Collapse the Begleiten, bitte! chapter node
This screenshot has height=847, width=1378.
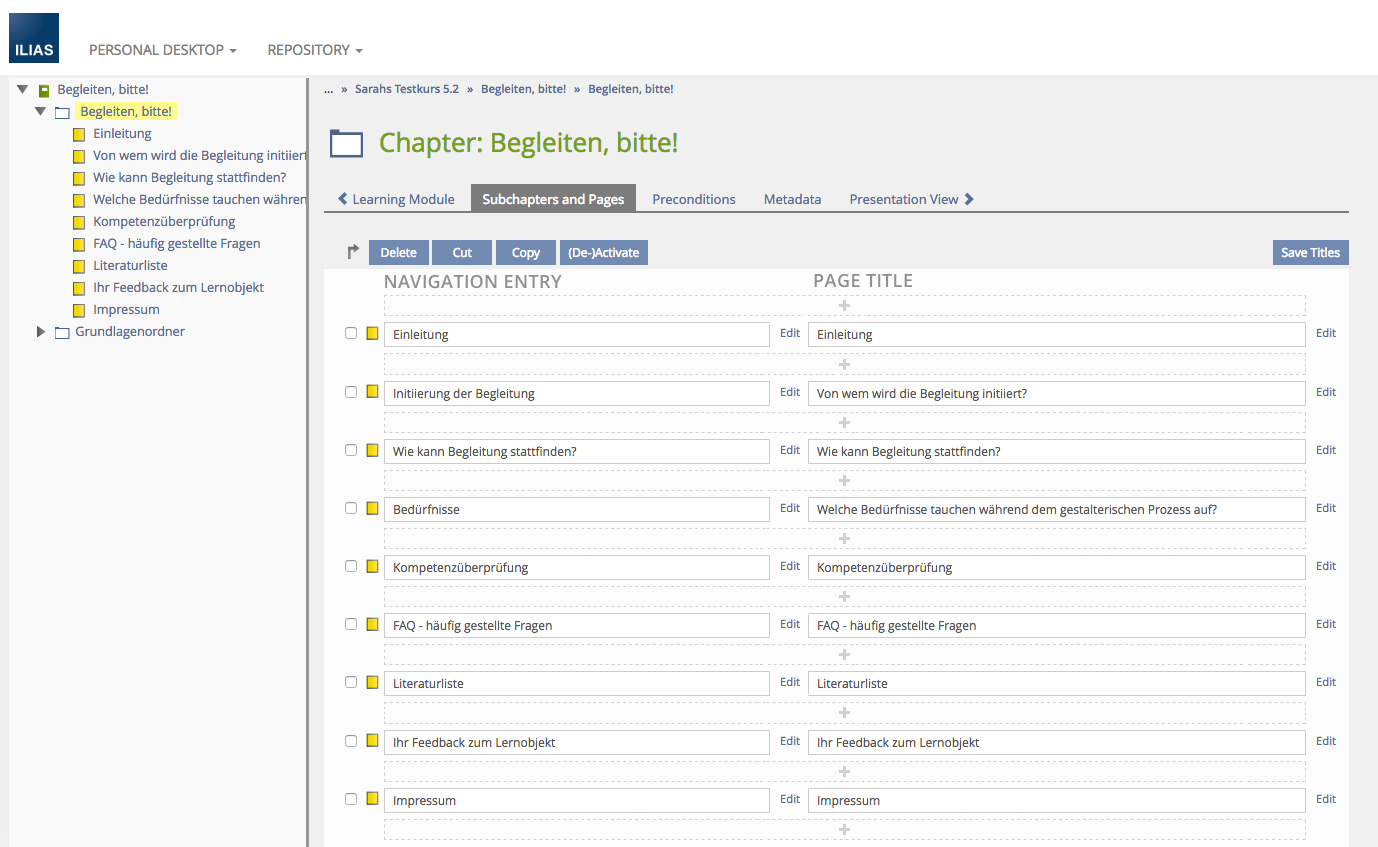(41, 112)
